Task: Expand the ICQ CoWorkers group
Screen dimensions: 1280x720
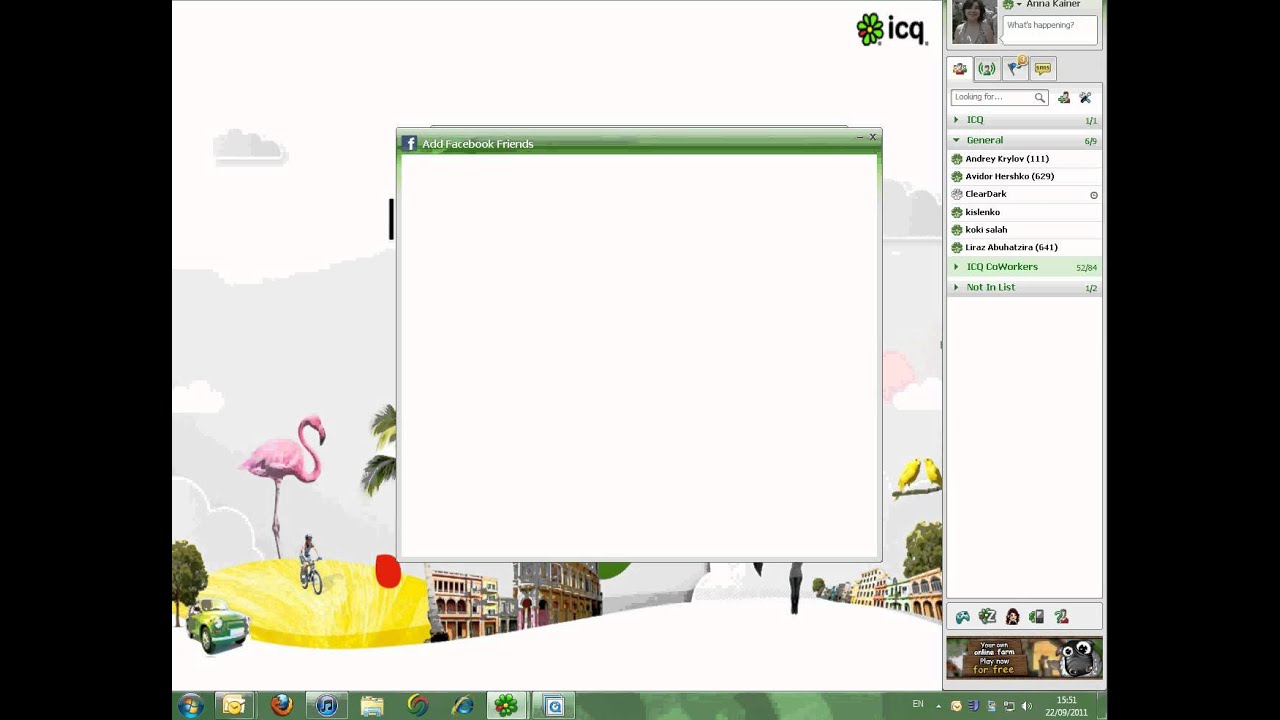Action: (1024, 267)
